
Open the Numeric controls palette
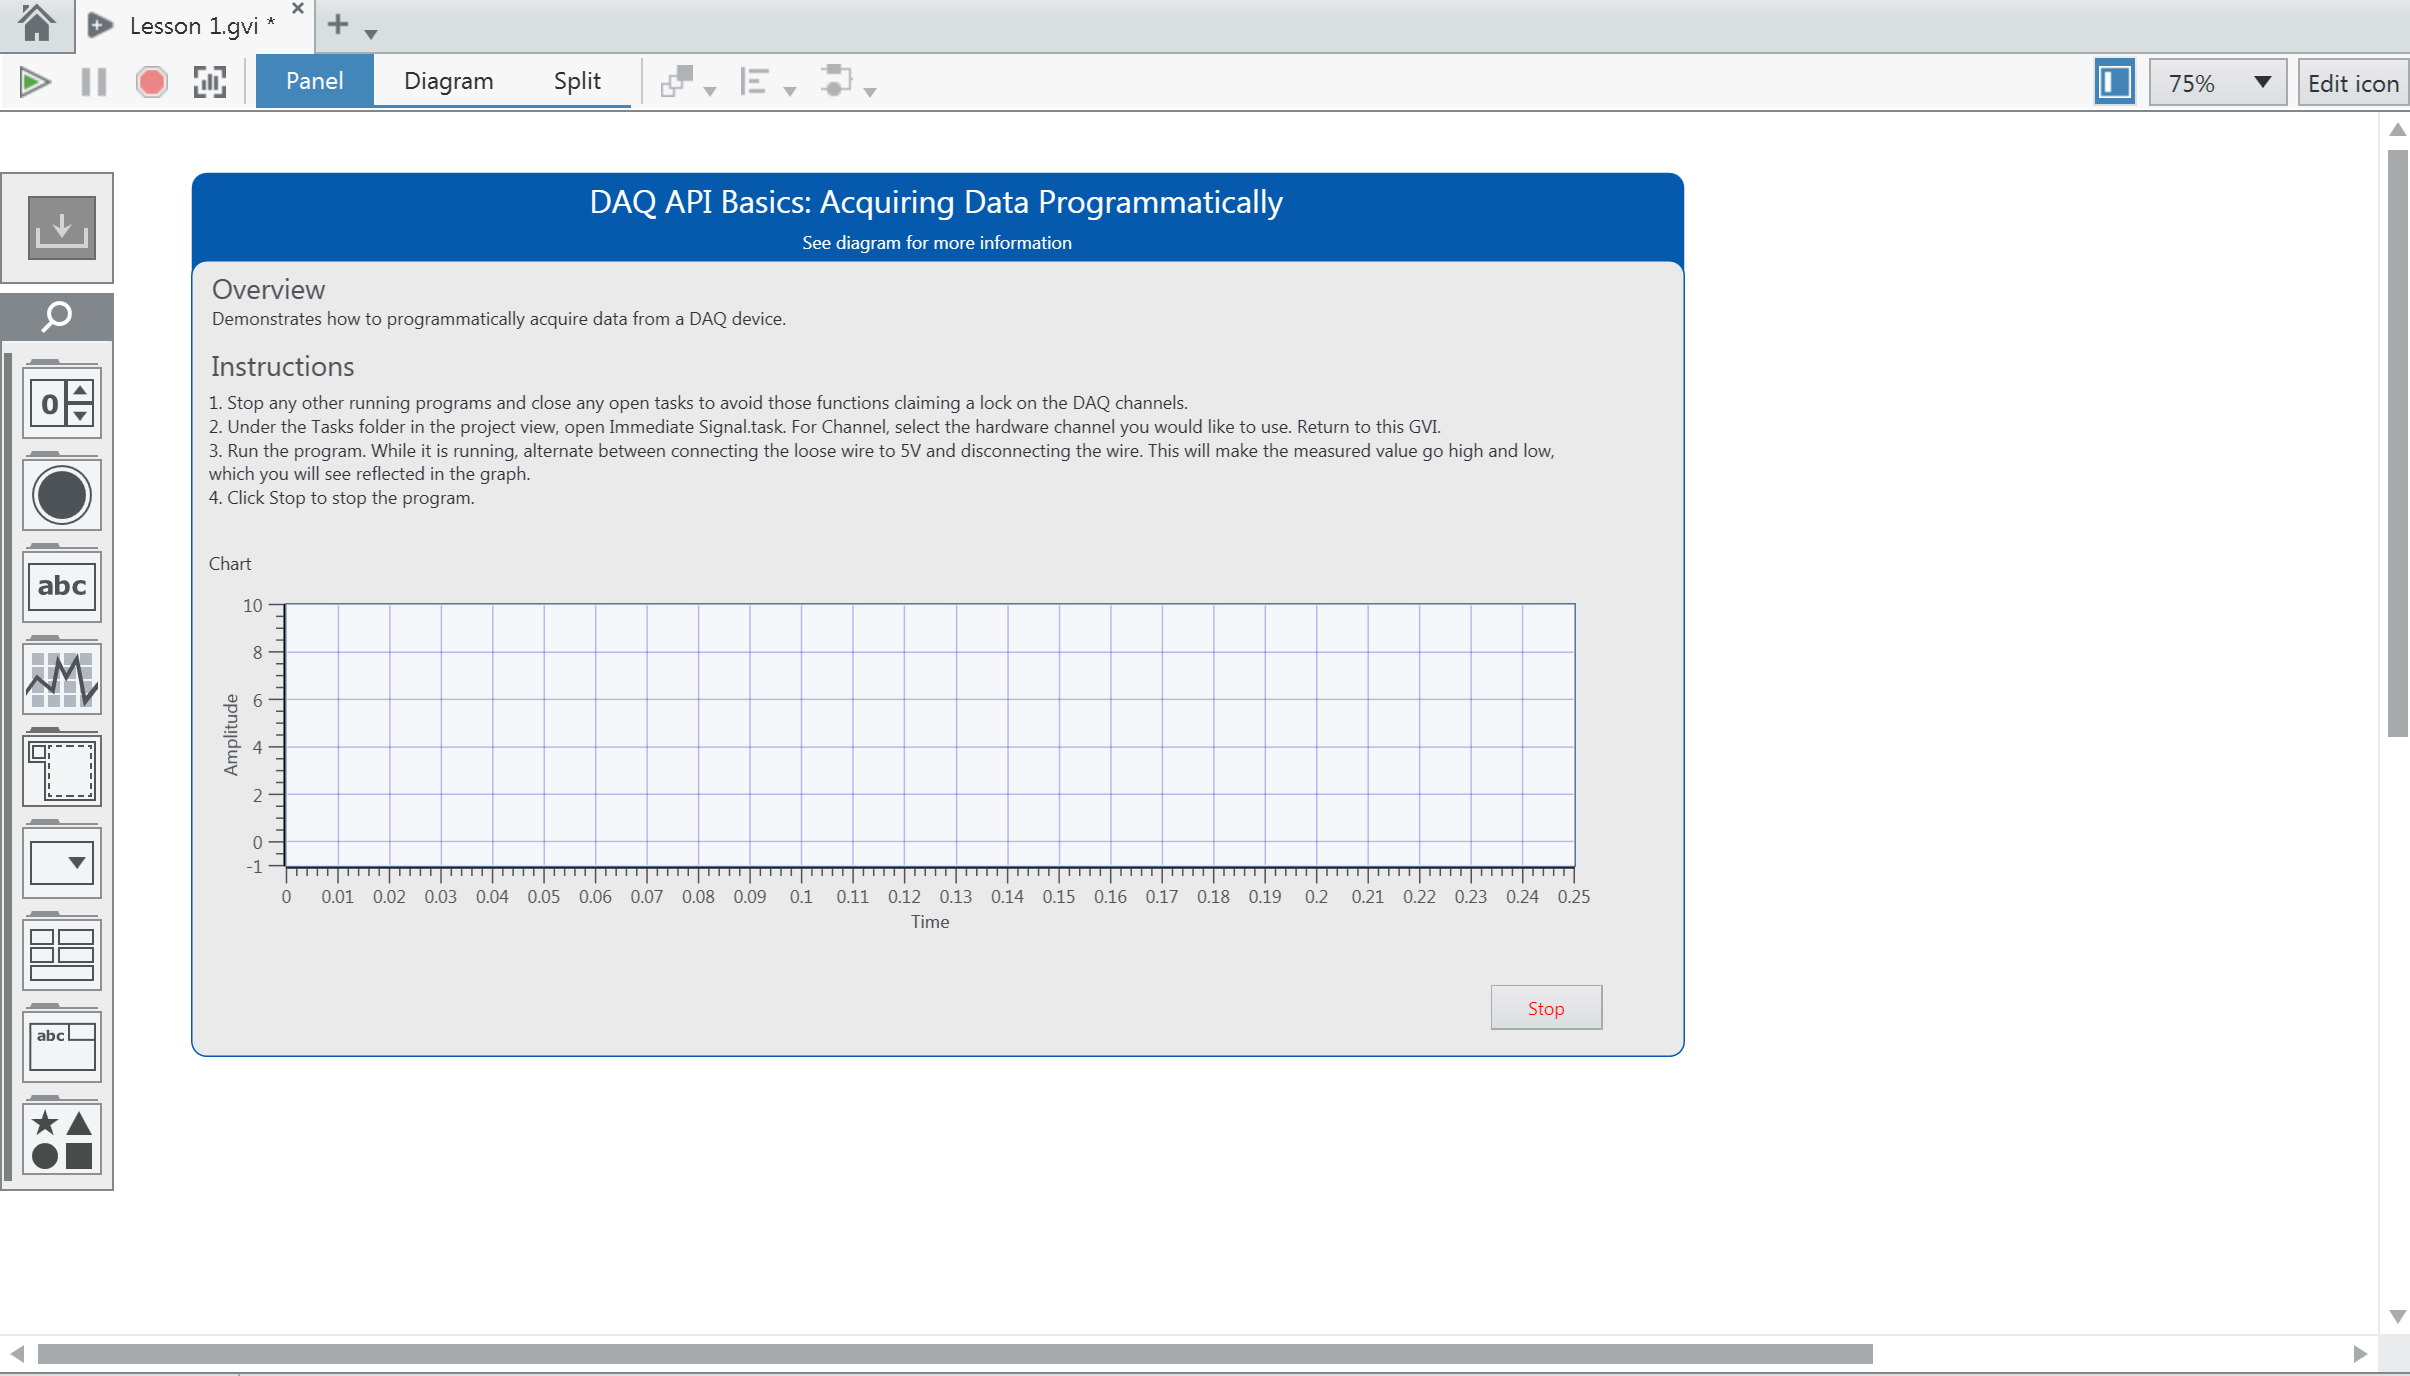[62, 404]
